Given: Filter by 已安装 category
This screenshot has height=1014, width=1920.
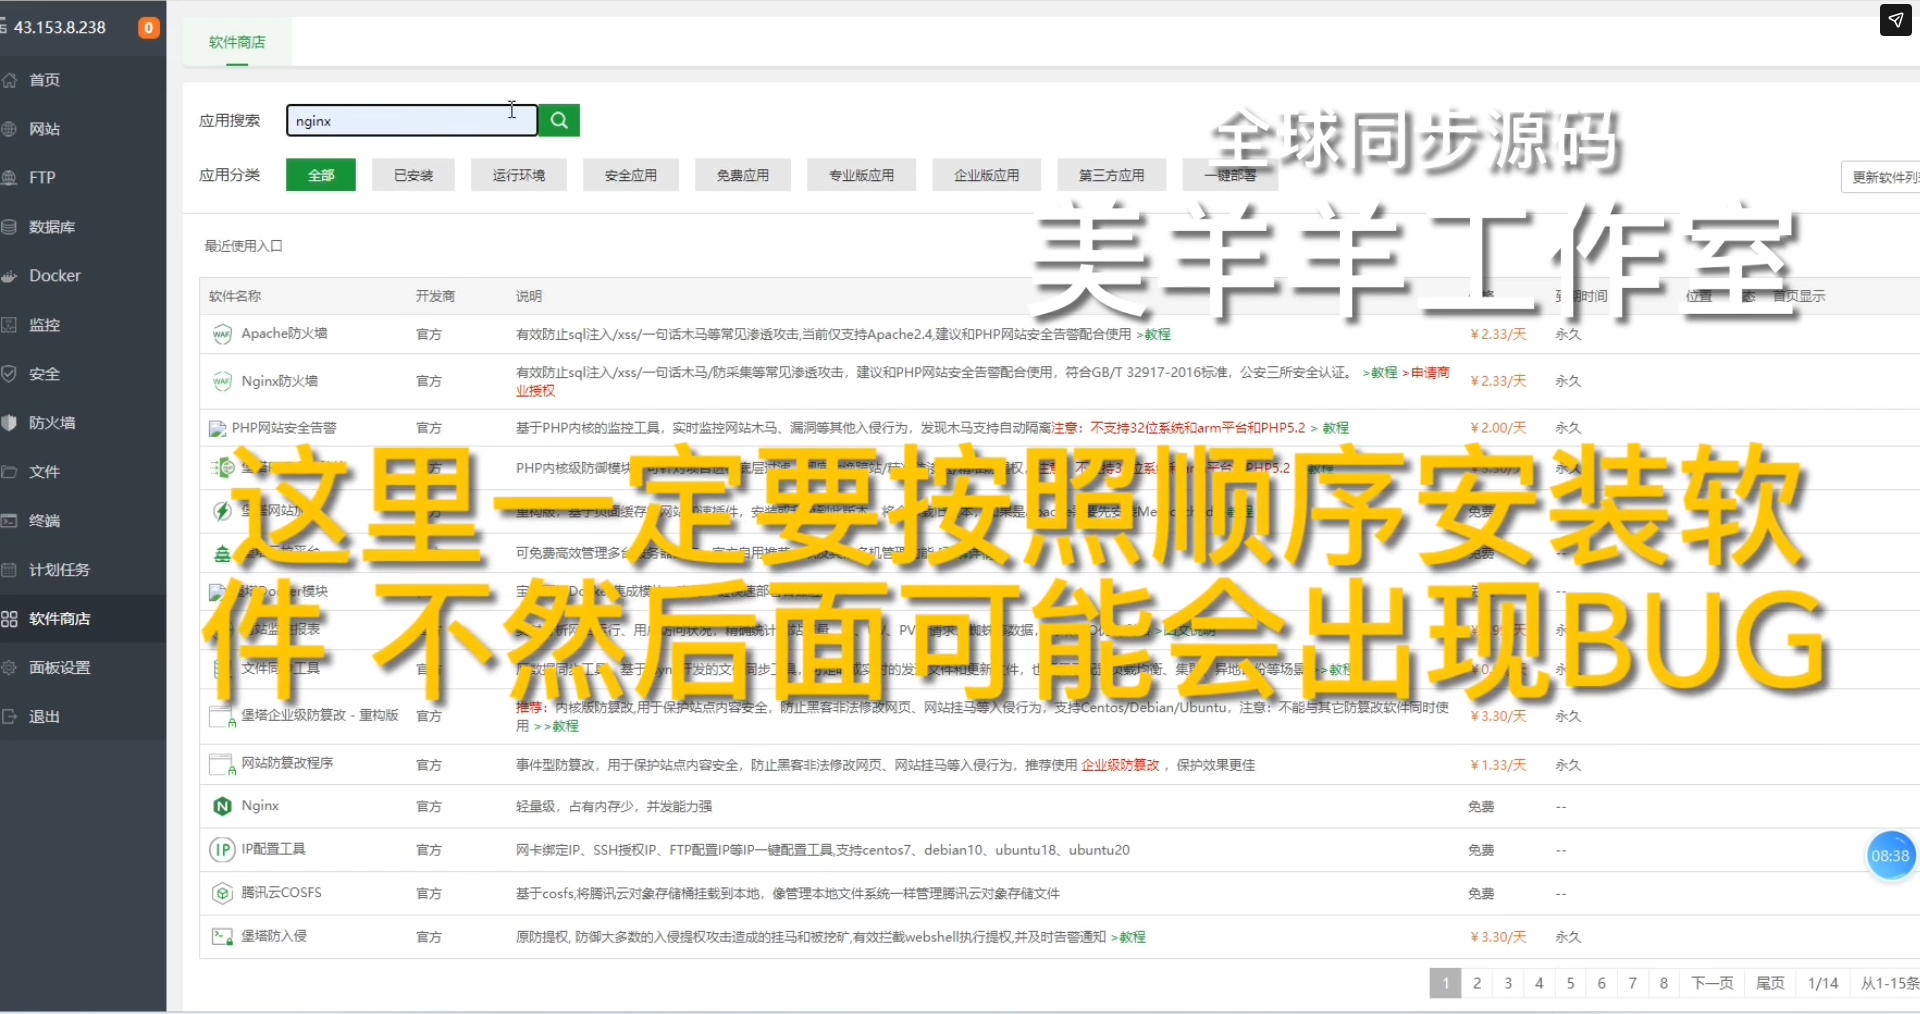Looking at the screenshot, I should (x=413, y=175).
